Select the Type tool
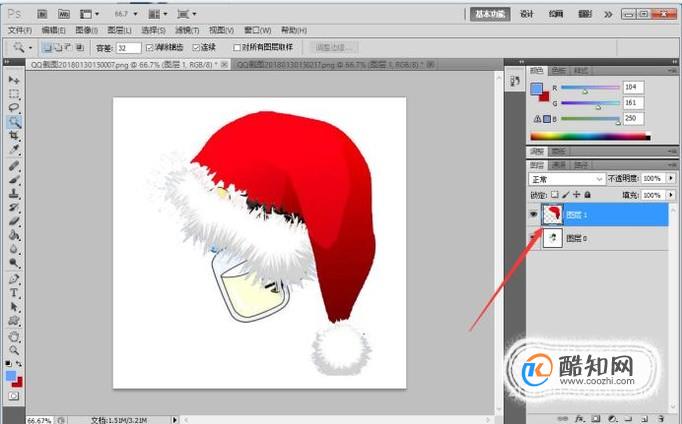 click(14, 293)
